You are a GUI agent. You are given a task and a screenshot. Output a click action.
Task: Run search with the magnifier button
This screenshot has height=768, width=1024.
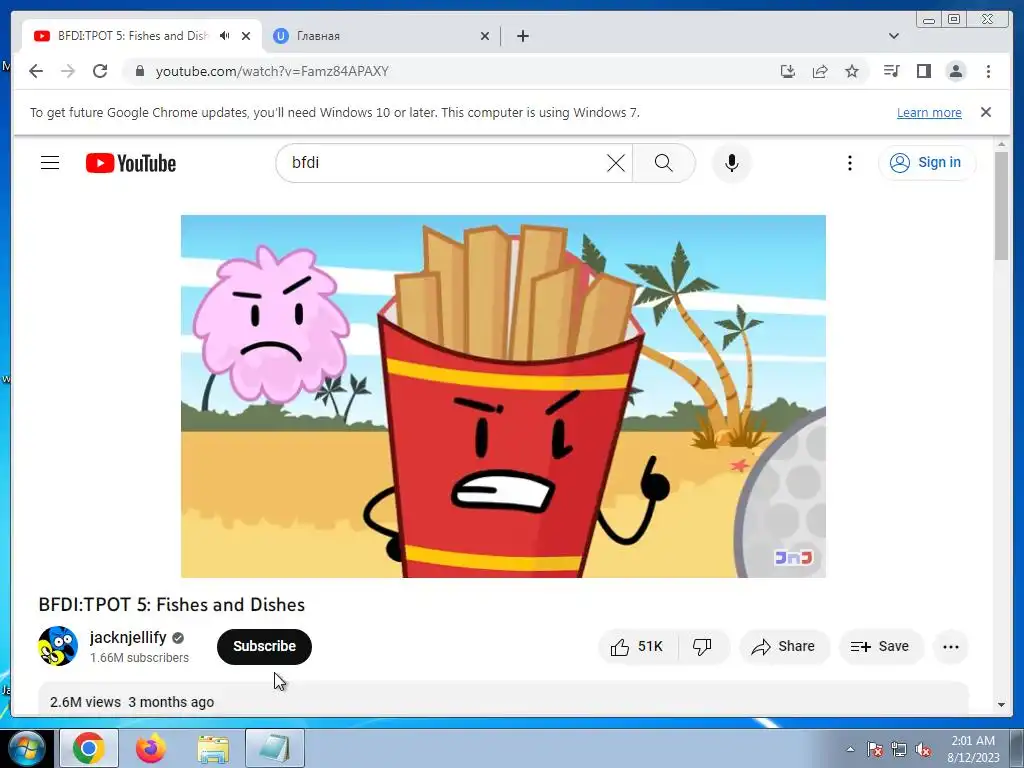[x=664, y=163]
